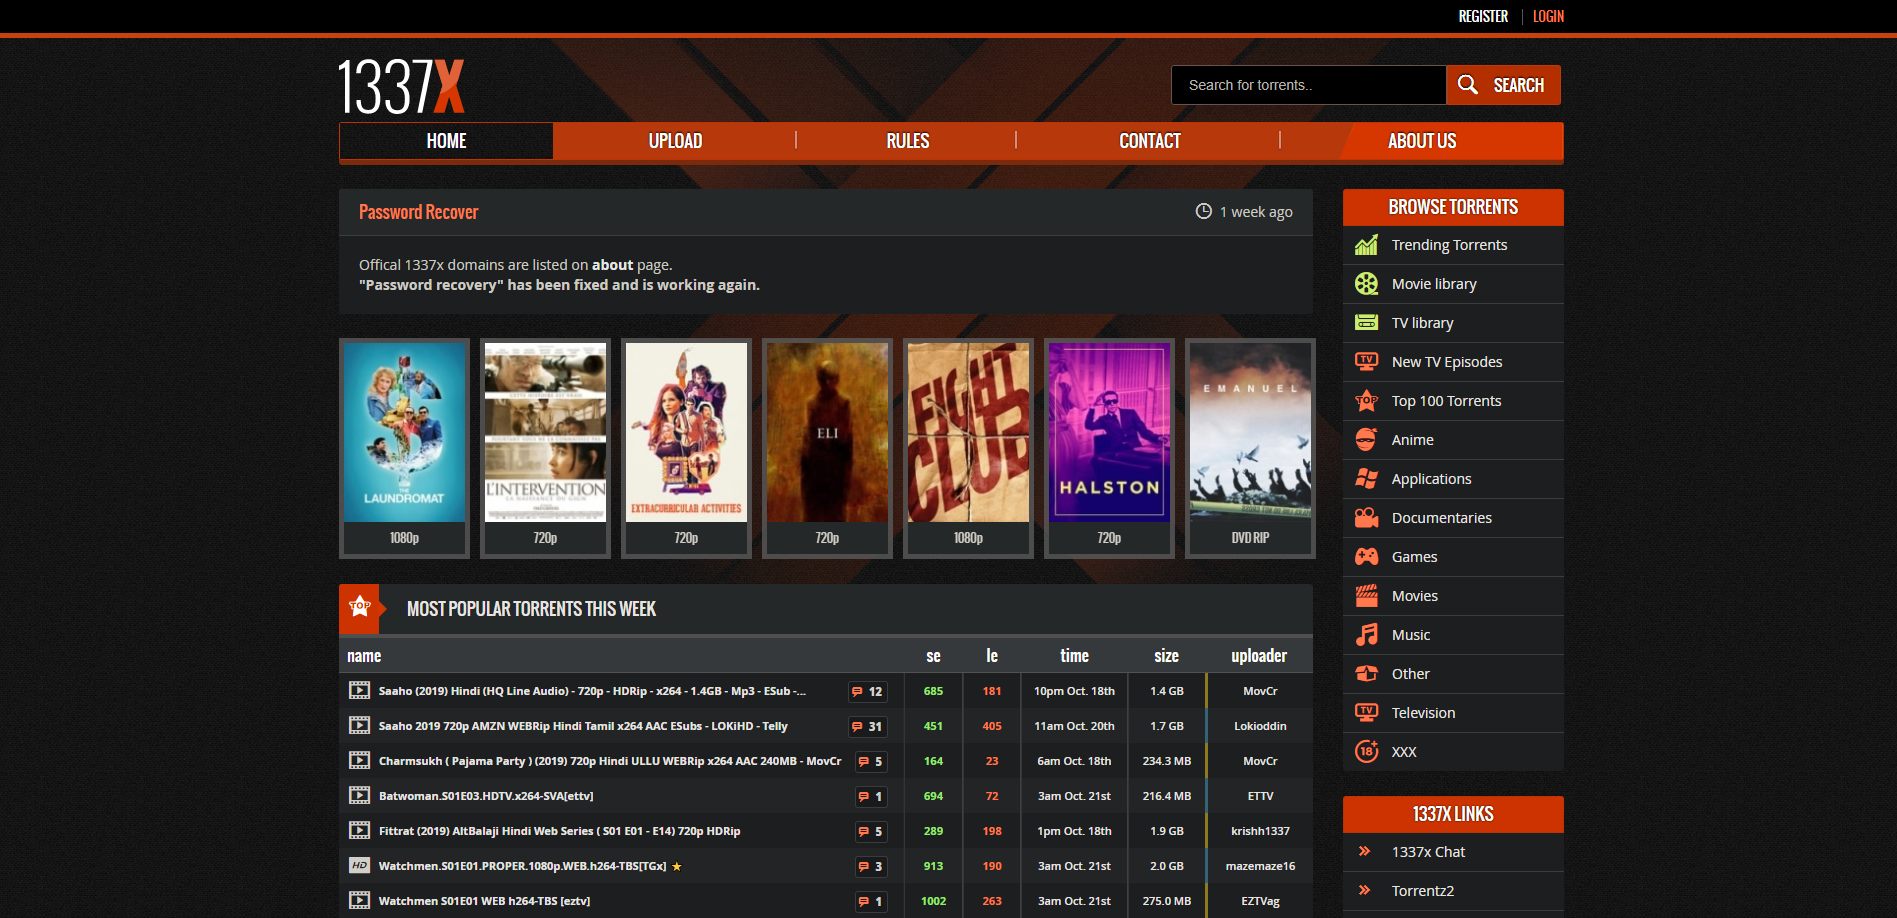Screen dimensions: 1897x918
Task: Open uploader krishh1337 profile
Action: click(x=1260, y=831)
